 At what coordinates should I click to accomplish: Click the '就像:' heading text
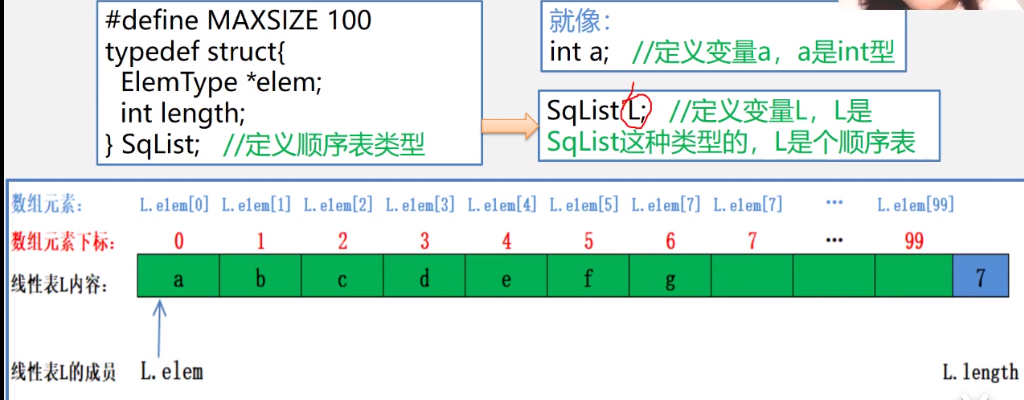(x=580, y=22)
